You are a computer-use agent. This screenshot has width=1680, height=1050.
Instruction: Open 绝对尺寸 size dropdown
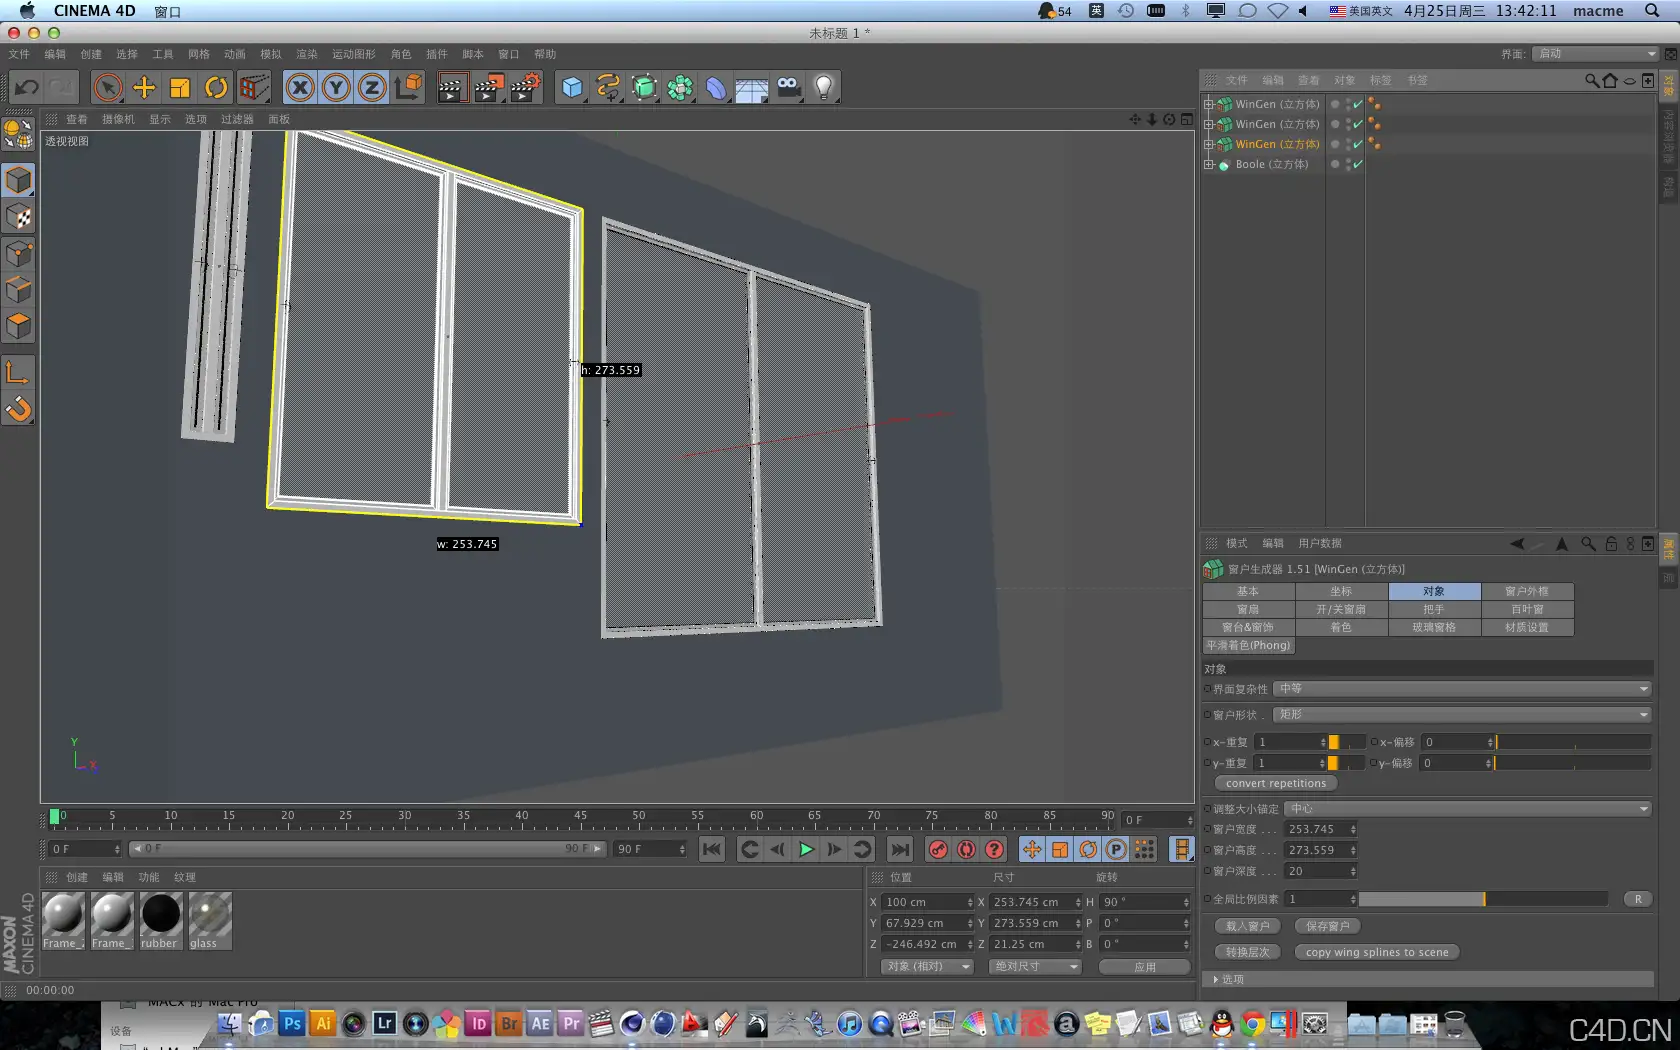(x=1035, y=967)
